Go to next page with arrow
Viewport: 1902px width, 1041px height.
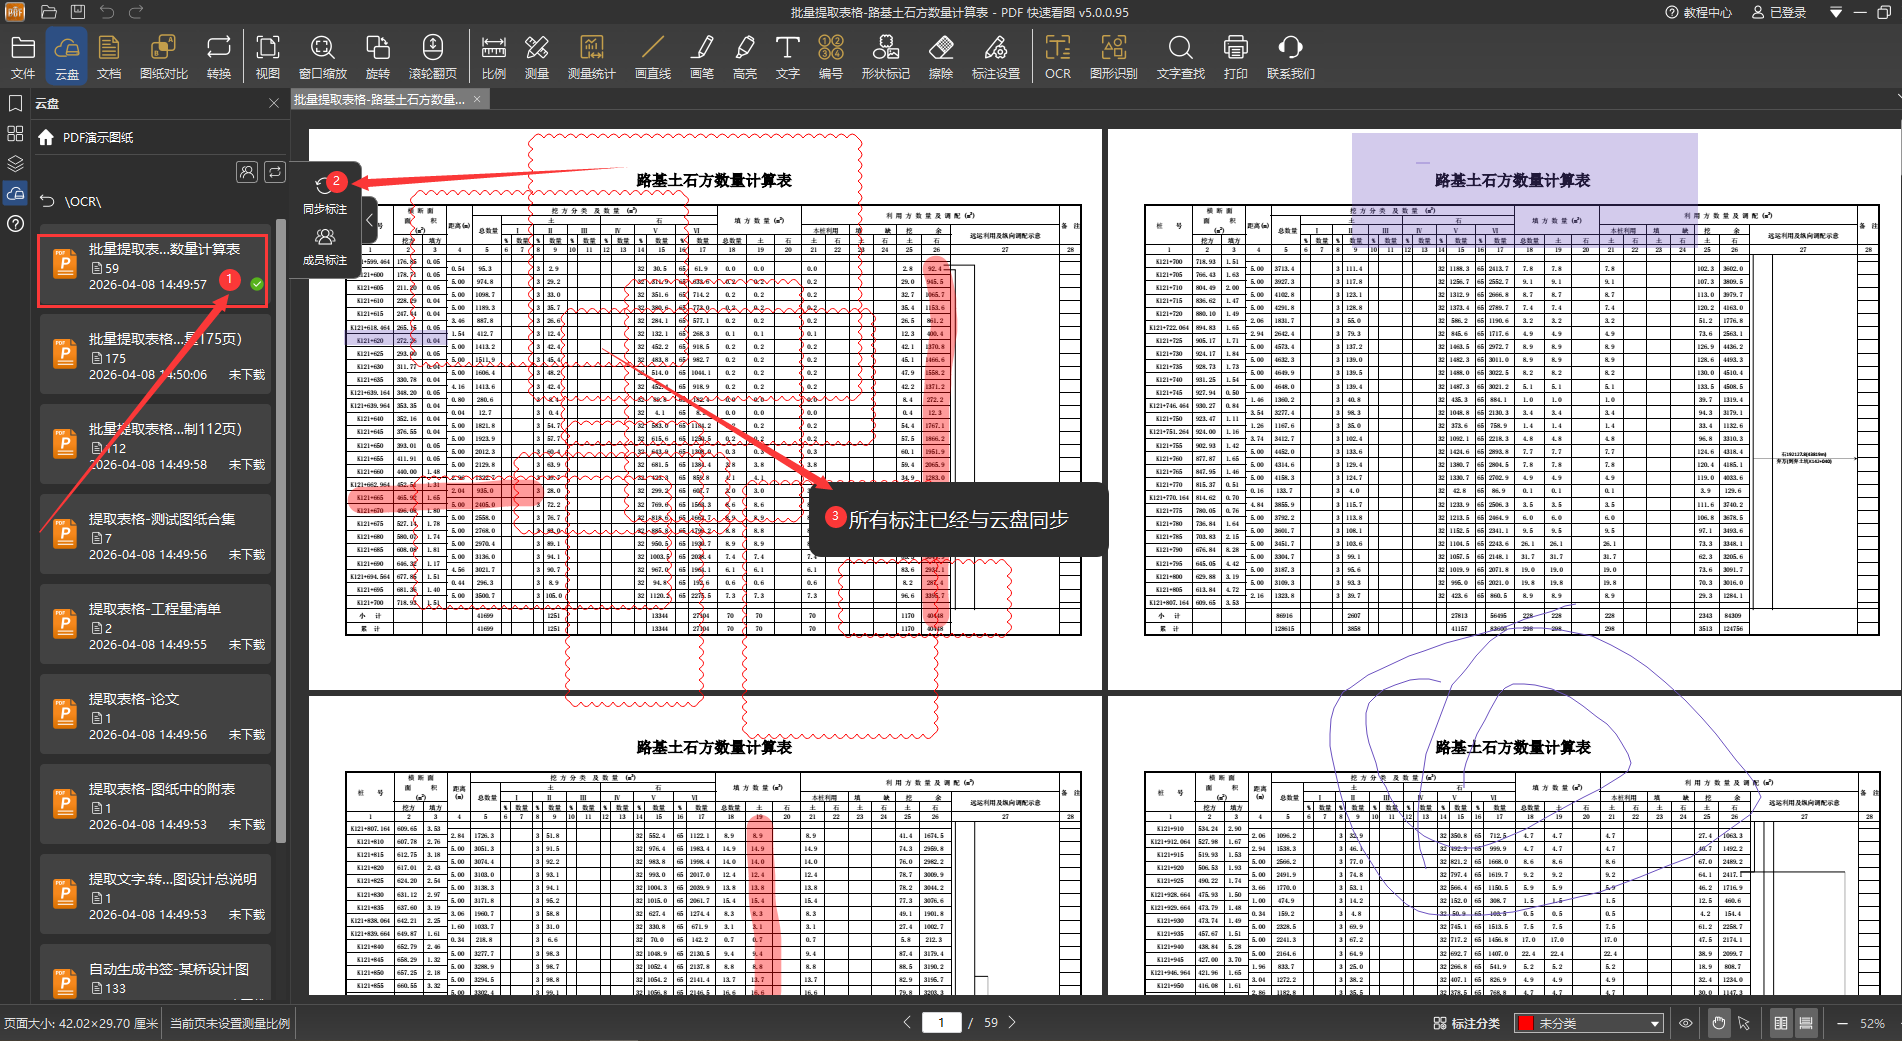point(1012,1022)
